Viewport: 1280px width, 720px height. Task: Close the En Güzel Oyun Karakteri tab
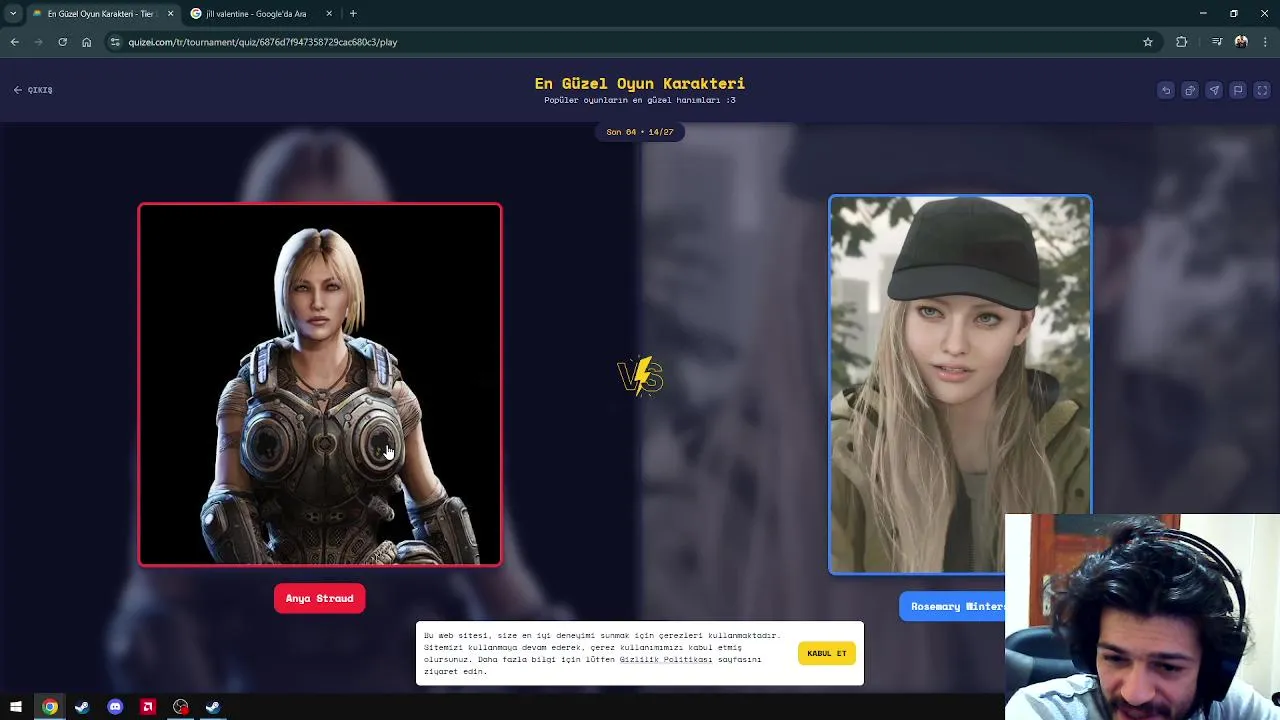[170, 13]
